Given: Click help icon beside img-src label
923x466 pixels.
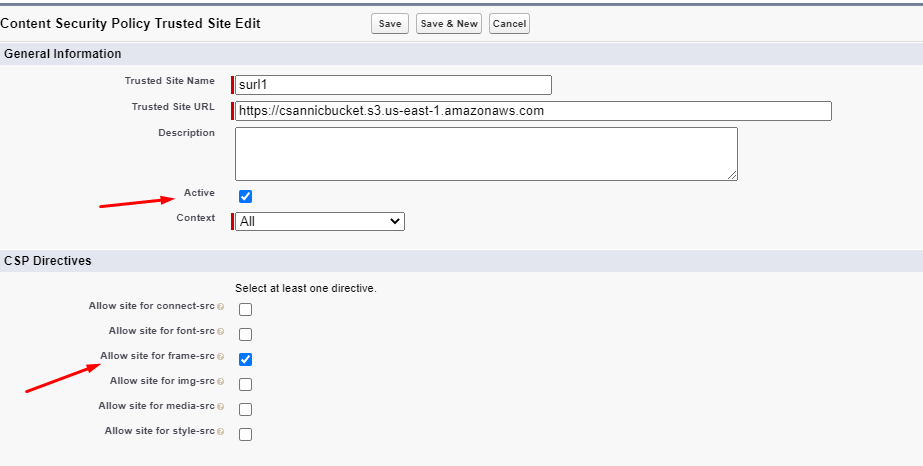Looking at the screenshot, I should pos(220,382).
